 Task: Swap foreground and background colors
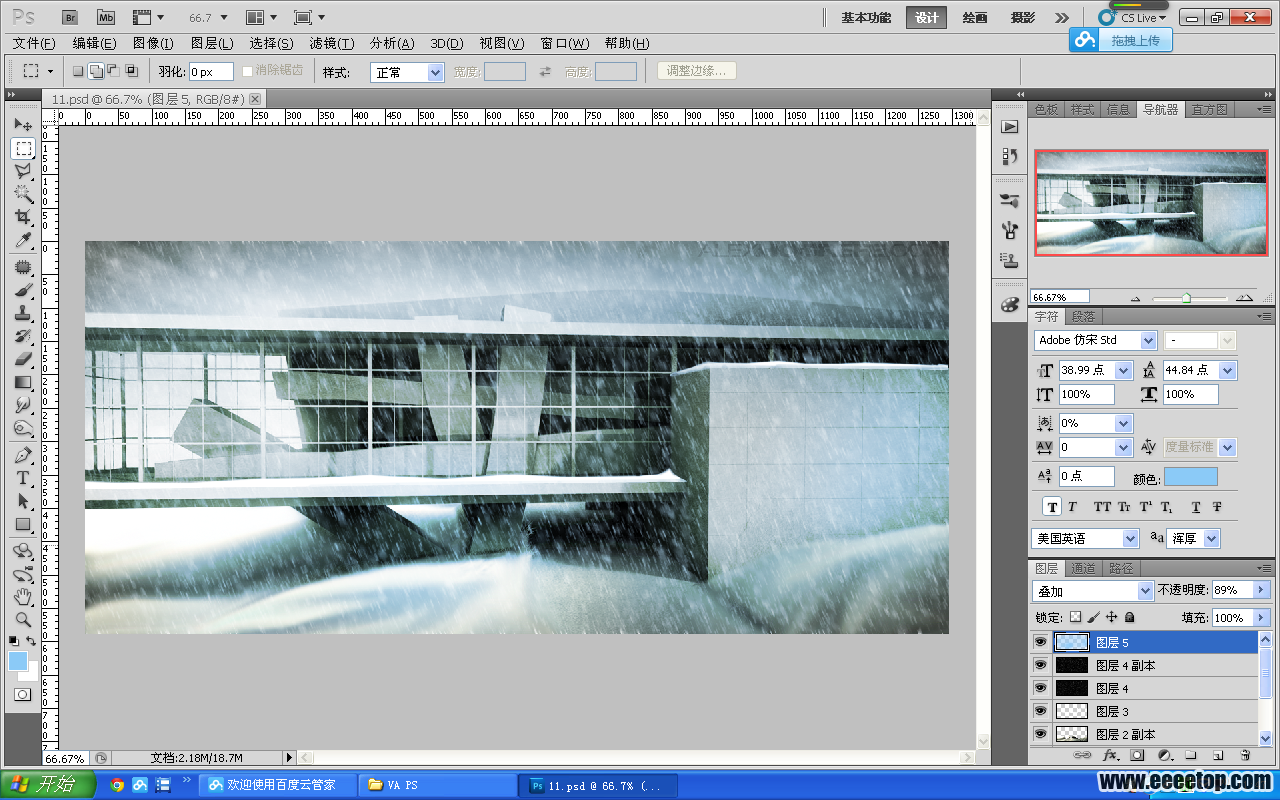click(x=32, y=641)
